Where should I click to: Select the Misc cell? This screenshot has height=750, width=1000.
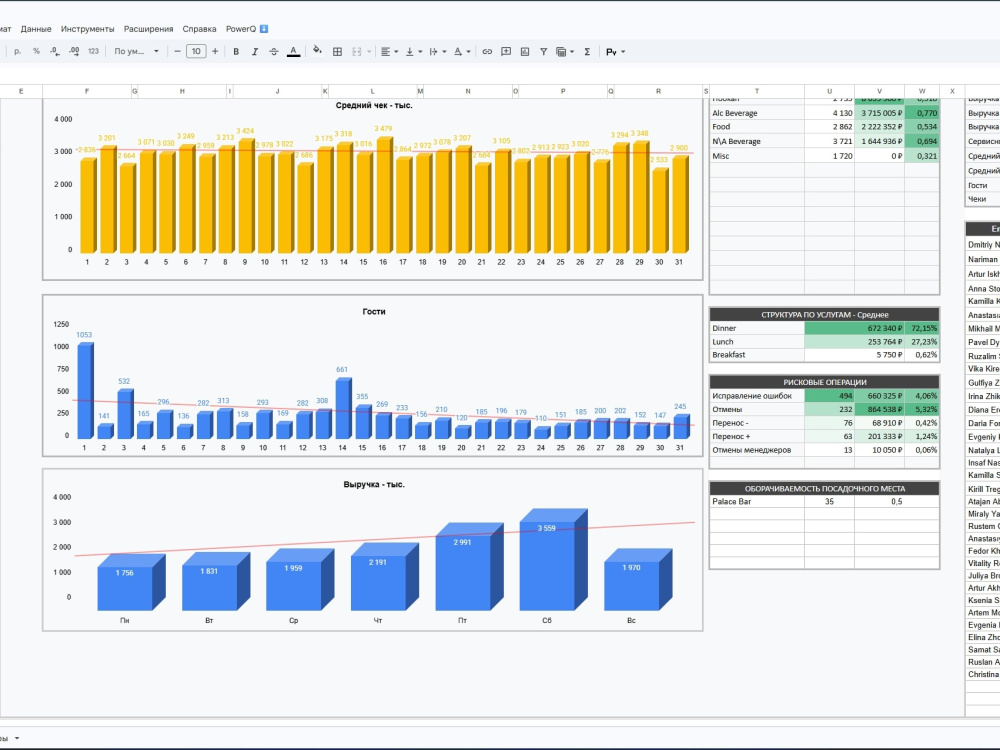click(x=756, y=156)
